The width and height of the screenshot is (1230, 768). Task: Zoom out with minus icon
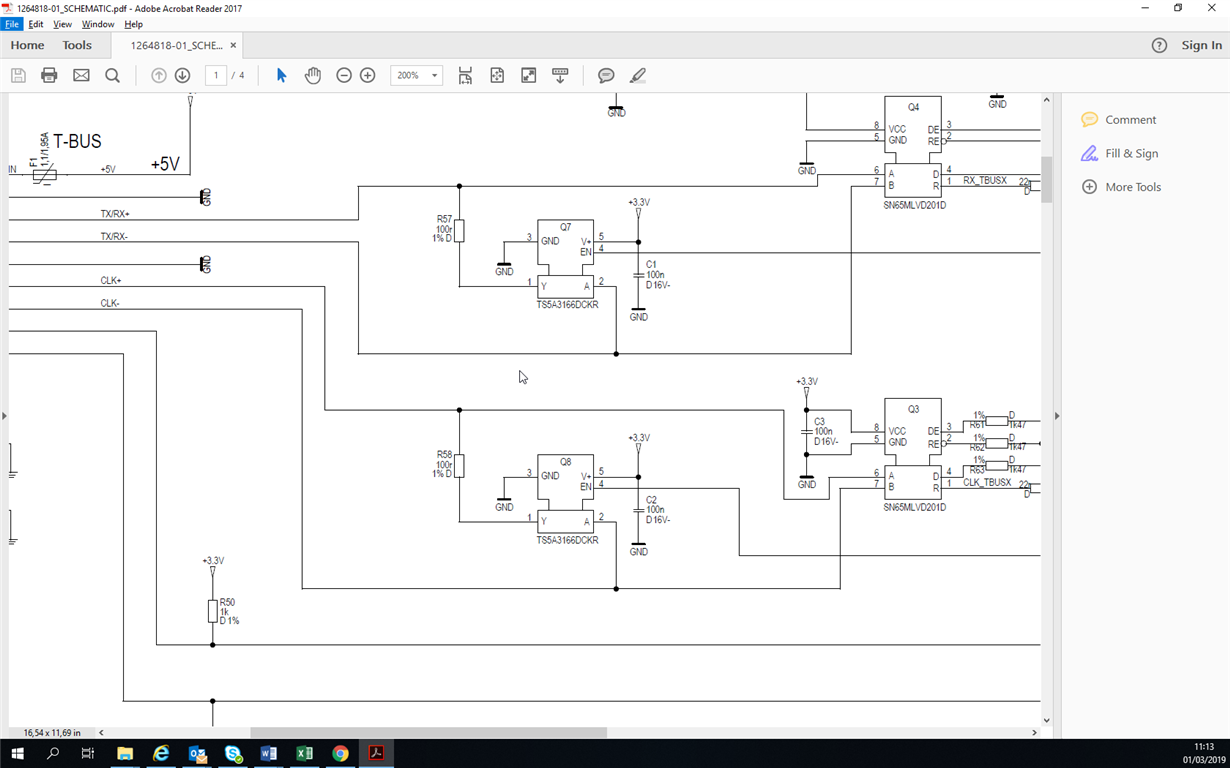click(x=344, y=75)
